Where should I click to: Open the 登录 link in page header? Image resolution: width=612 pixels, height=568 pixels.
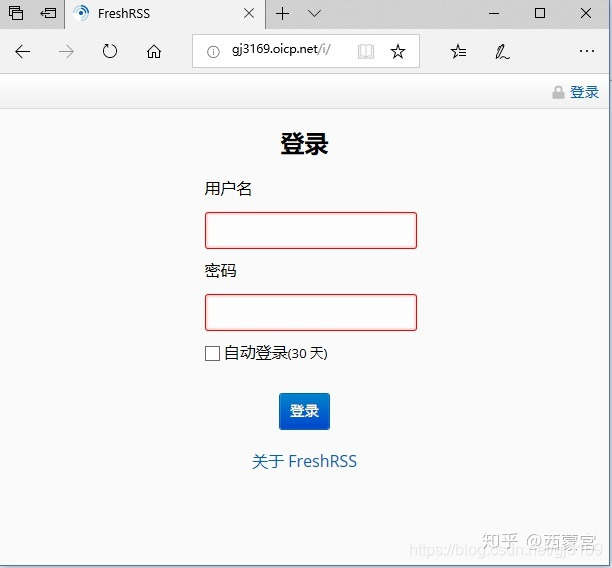point(584,93)
